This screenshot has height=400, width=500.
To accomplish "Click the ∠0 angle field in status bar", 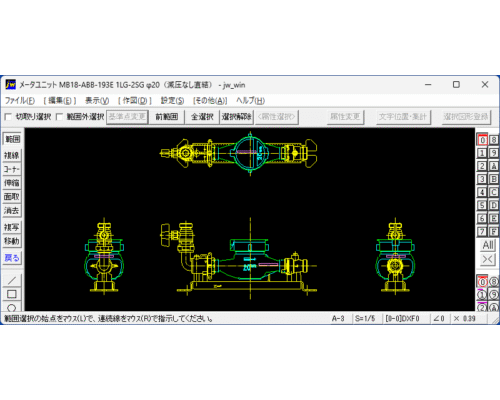I will (x=439, y=319).
